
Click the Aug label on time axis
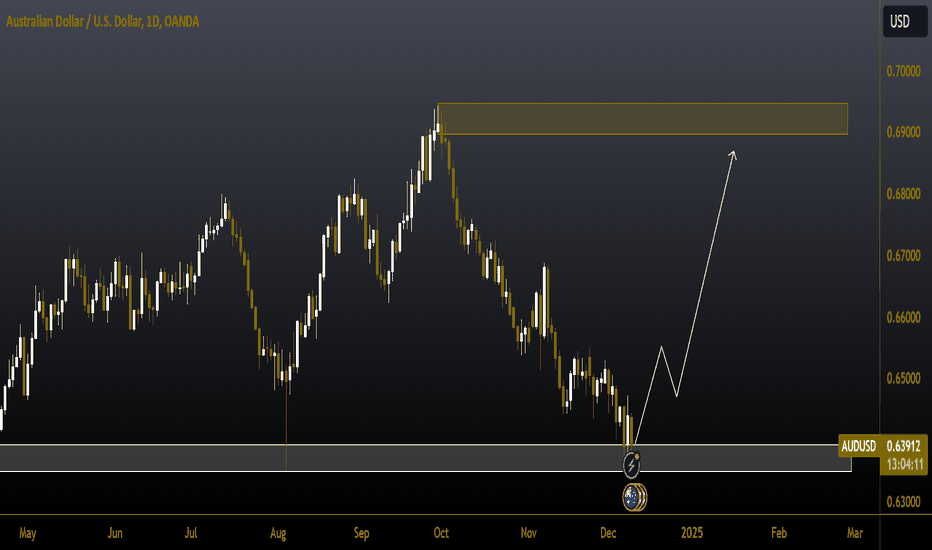(x=278, y=533)
